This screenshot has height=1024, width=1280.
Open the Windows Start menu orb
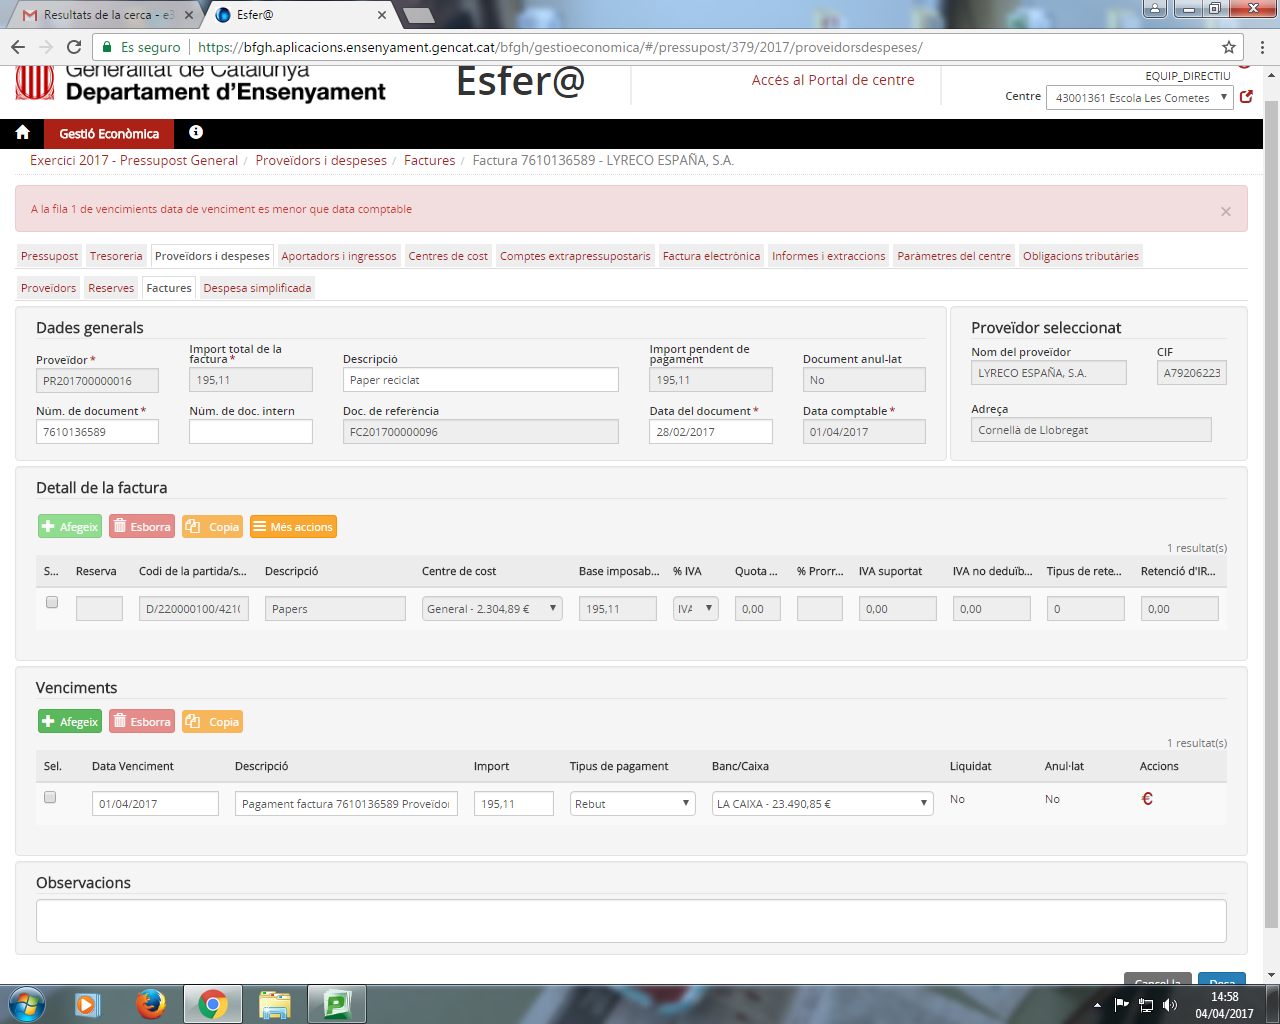[x=27, y=1003]
